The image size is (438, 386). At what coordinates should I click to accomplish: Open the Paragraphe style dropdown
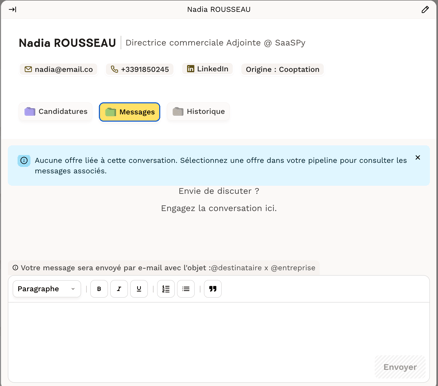[47, 289]
